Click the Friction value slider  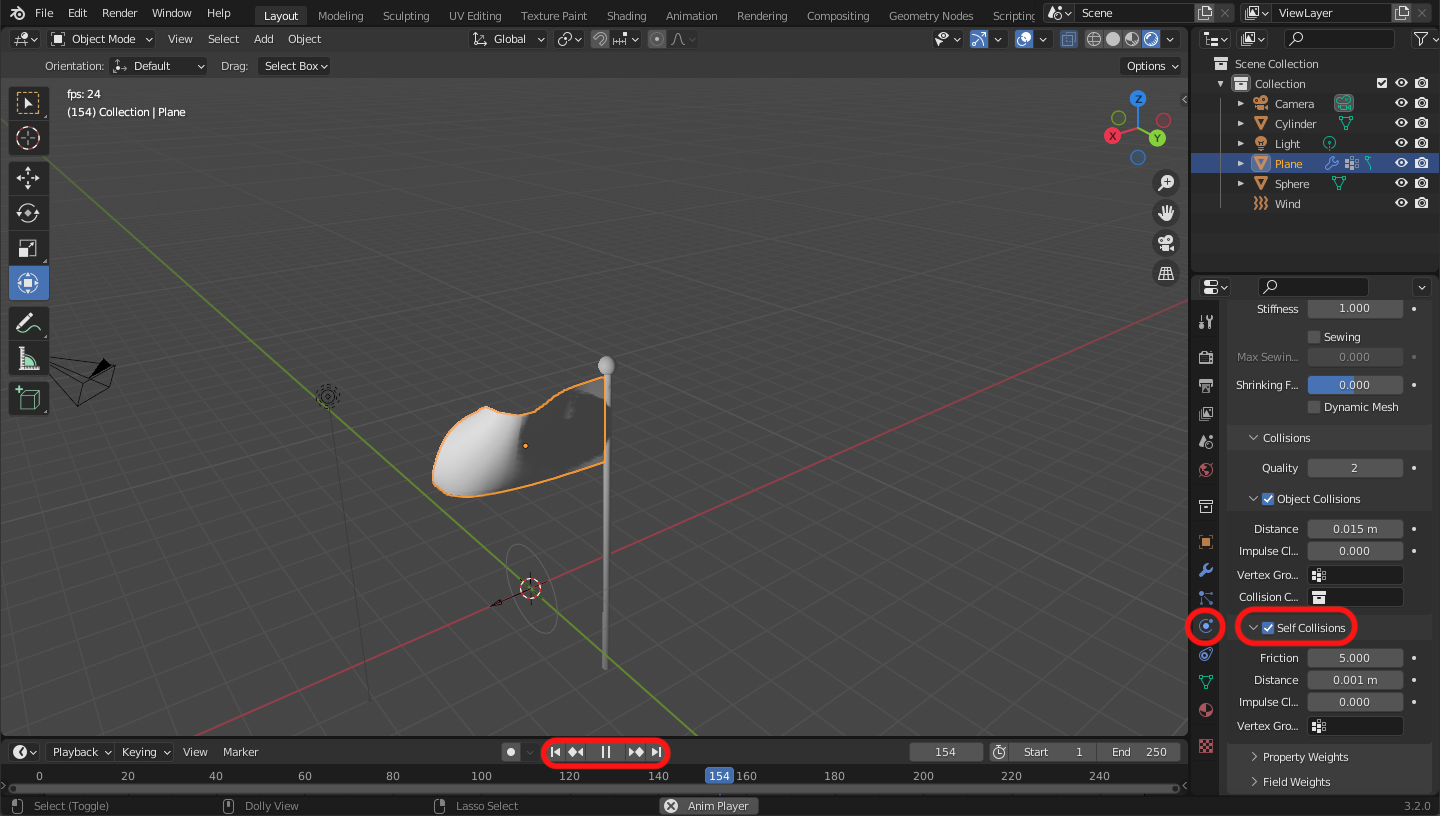point(1355,658)
